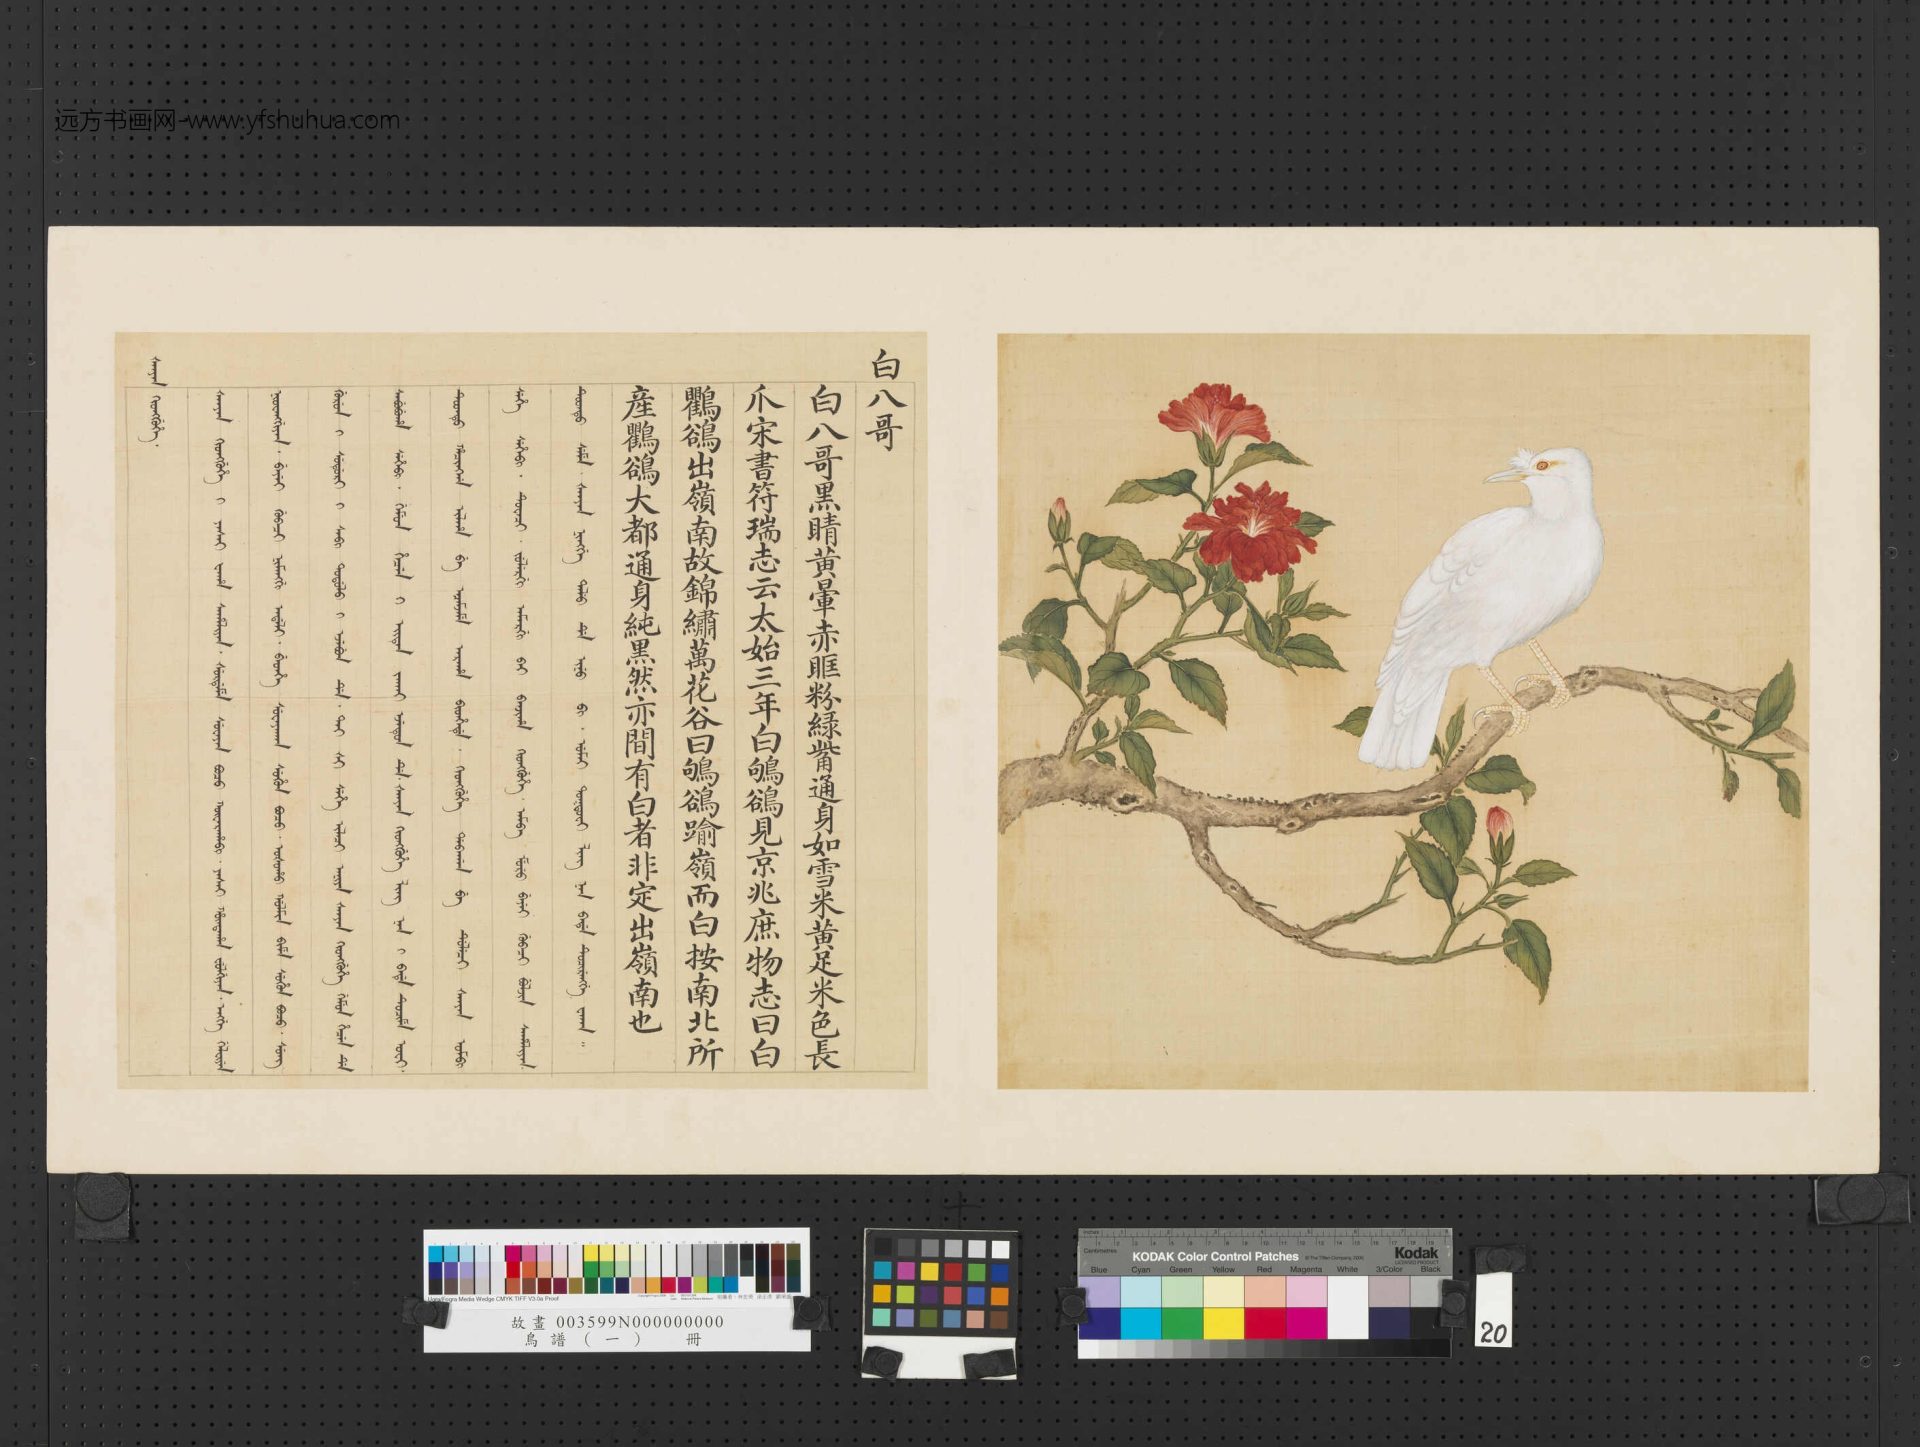This screenshot has width=1920, height=1447.
Task: Pick the saturated green Kodak patch
Action: pos(1182,1323)
